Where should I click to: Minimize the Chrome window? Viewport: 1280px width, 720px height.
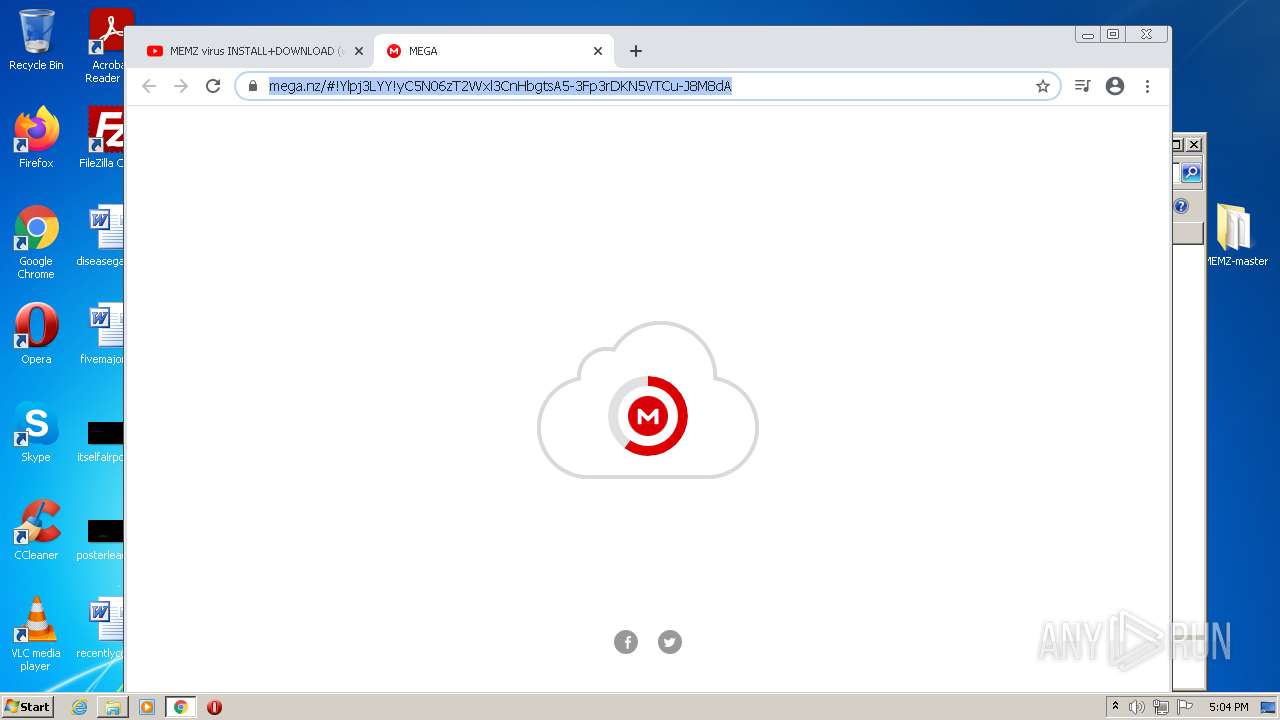[1088, 34]
